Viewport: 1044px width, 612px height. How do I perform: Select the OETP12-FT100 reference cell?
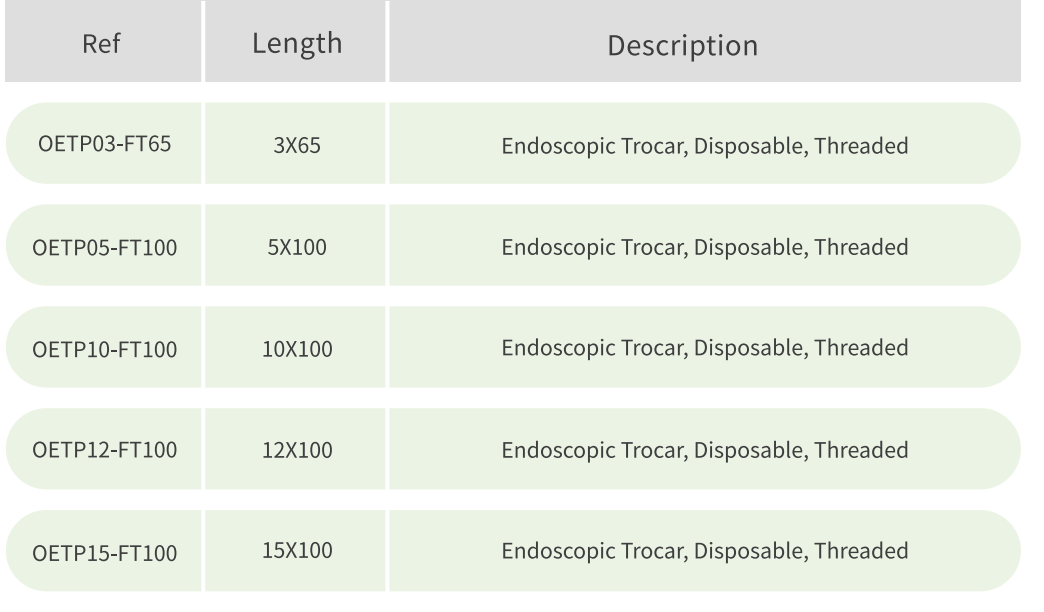(105, 451)
